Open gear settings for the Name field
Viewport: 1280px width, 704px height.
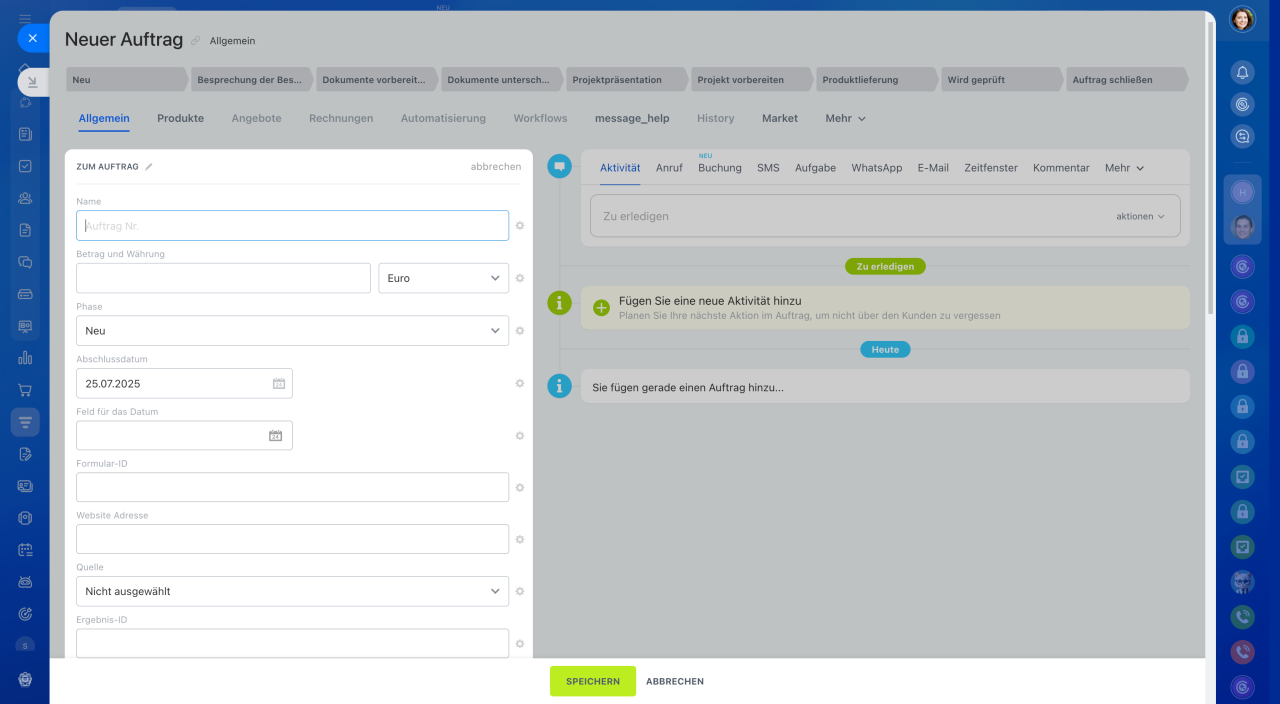click(520, 226)
